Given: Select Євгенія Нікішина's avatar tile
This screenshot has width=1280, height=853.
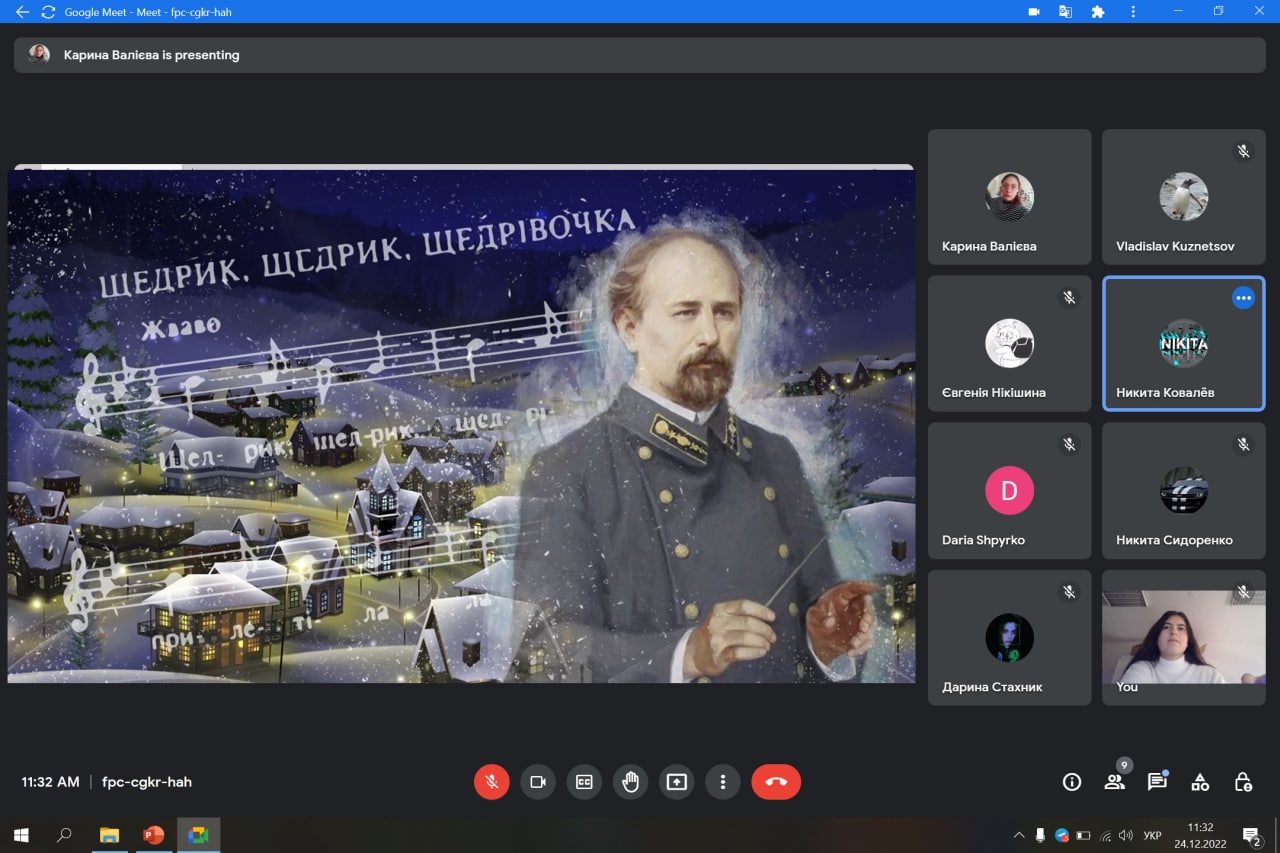Looking at the screenshot, I should 1010,343.
